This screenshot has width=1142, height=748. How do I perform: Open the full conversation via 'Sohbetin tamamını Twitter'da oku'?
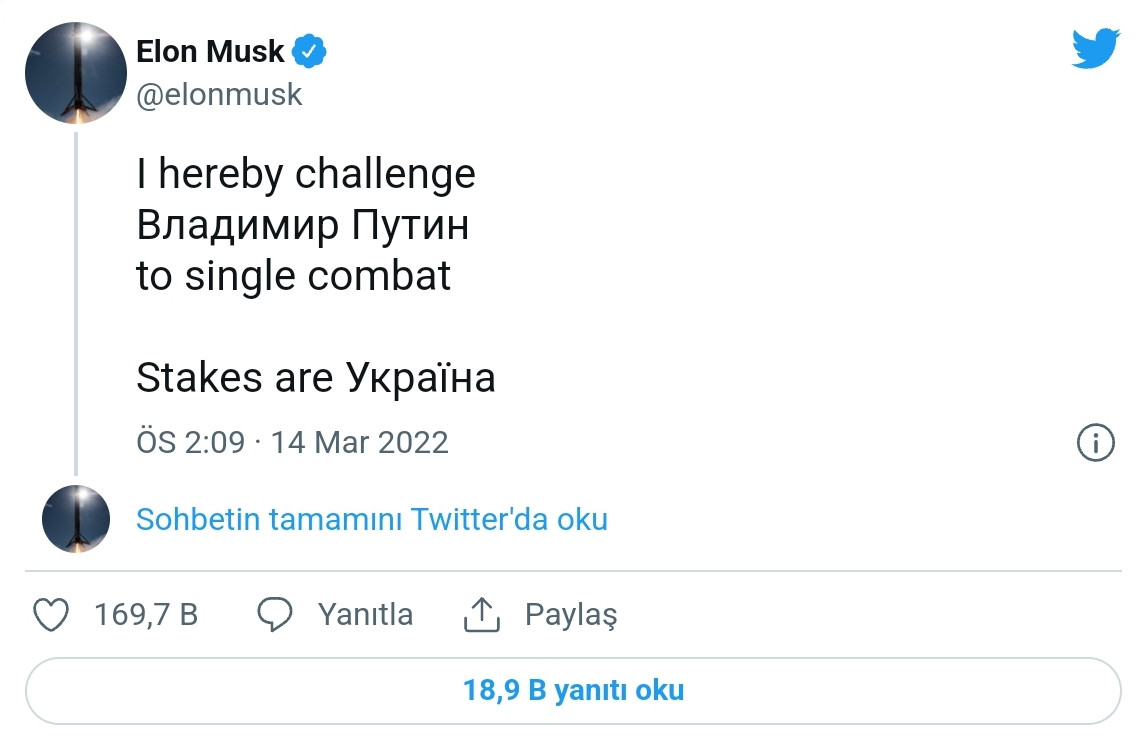pyautogui.click(x=371, y=519)
